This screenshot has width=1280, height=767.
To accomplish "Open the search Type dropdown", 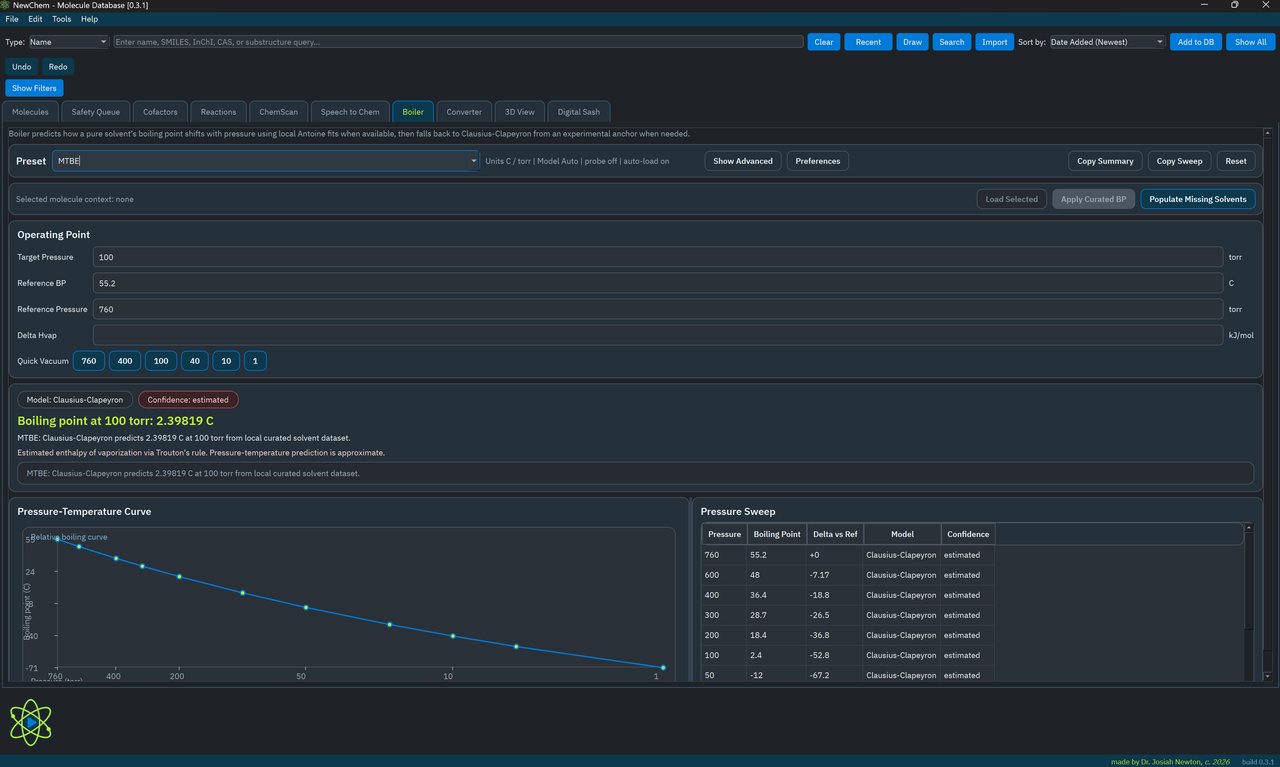I will tap(68, 42).
